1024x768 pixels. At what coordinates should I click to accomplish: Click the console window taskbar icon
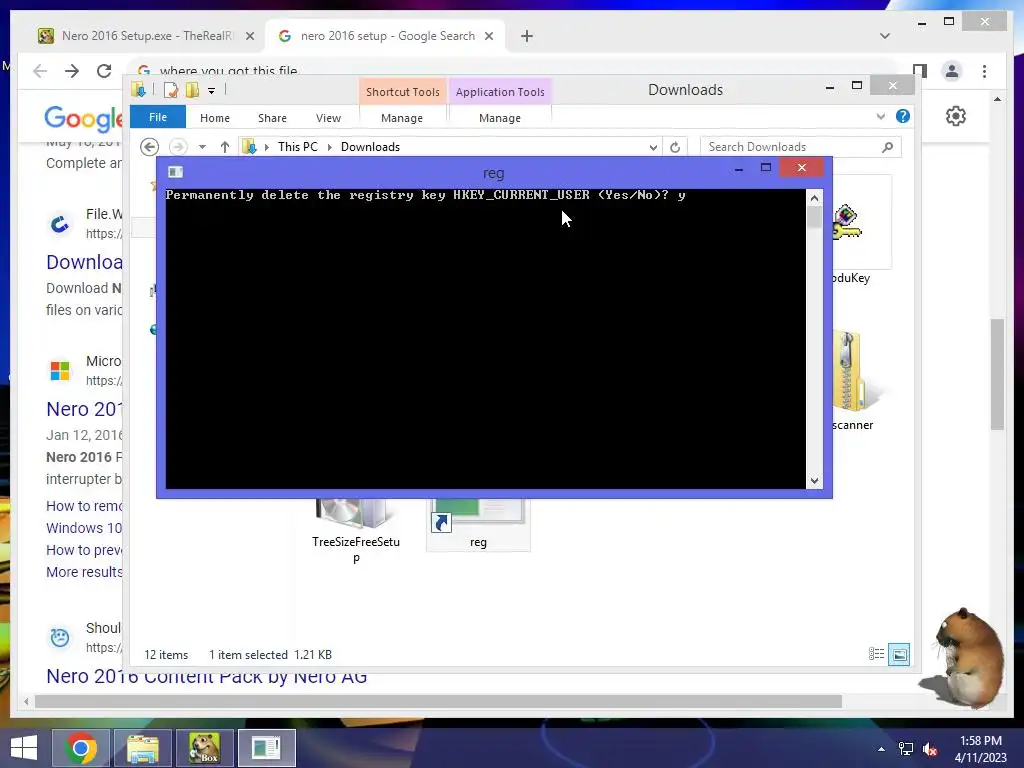(266, 748)
